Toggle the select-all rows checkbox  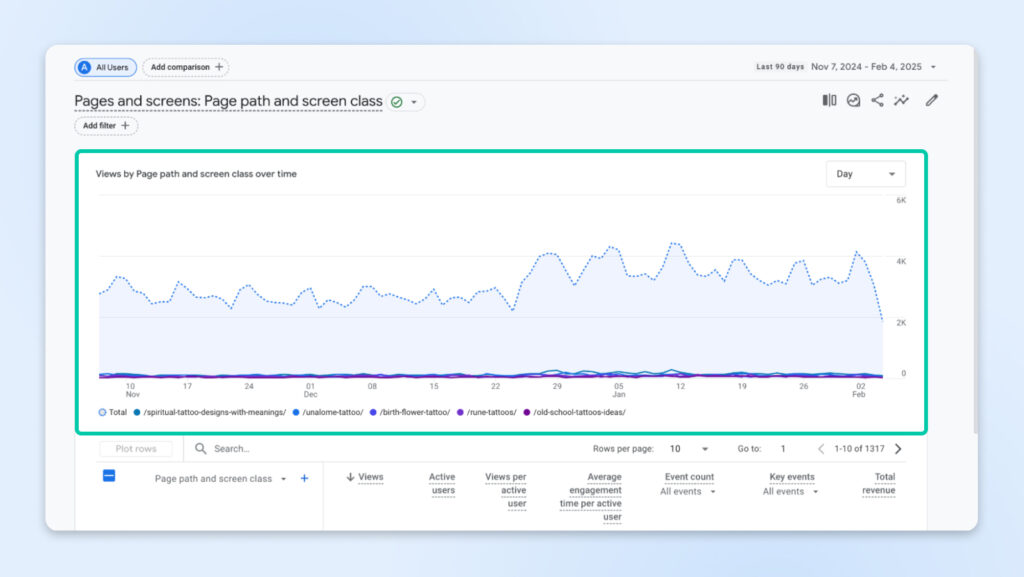coord(109,476)
